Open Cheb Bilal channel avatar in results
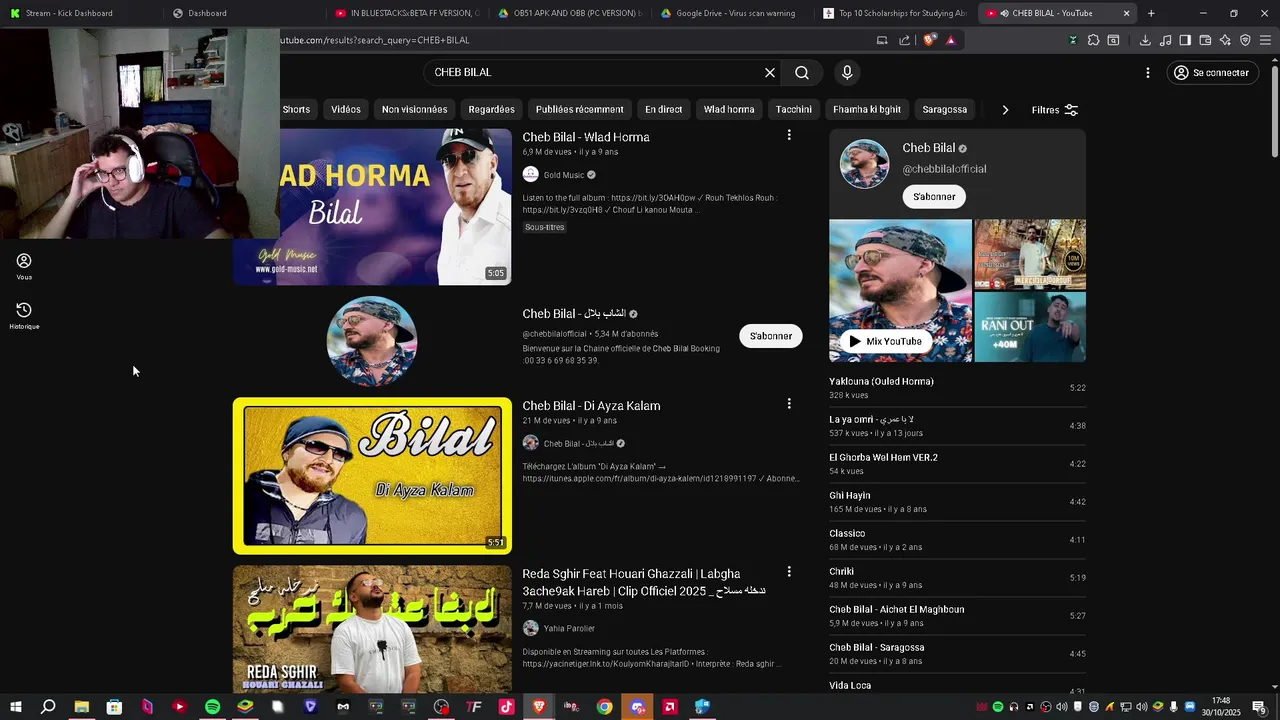Screen dimensions: 1280x720 click(372, 341)
